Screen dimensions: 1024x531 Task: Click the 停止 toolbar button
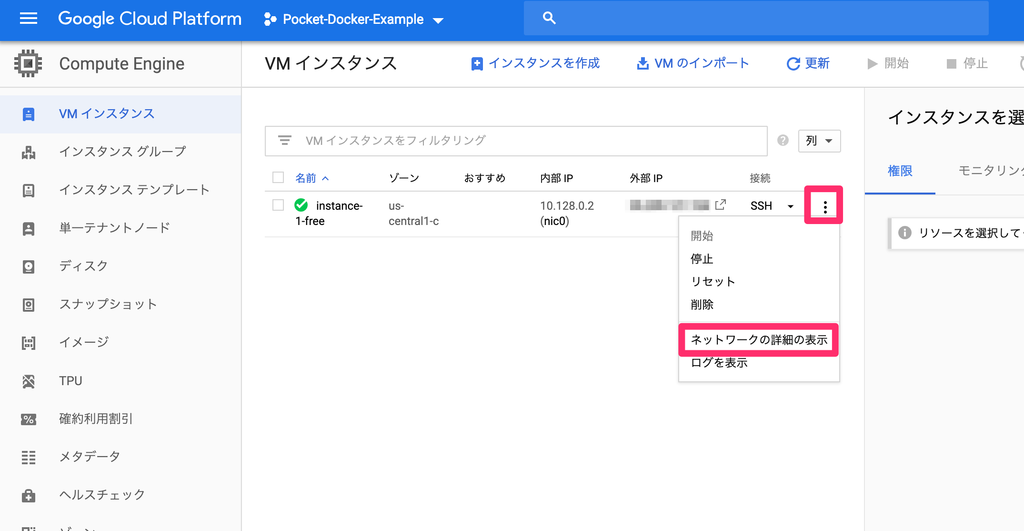coord(967,63)
